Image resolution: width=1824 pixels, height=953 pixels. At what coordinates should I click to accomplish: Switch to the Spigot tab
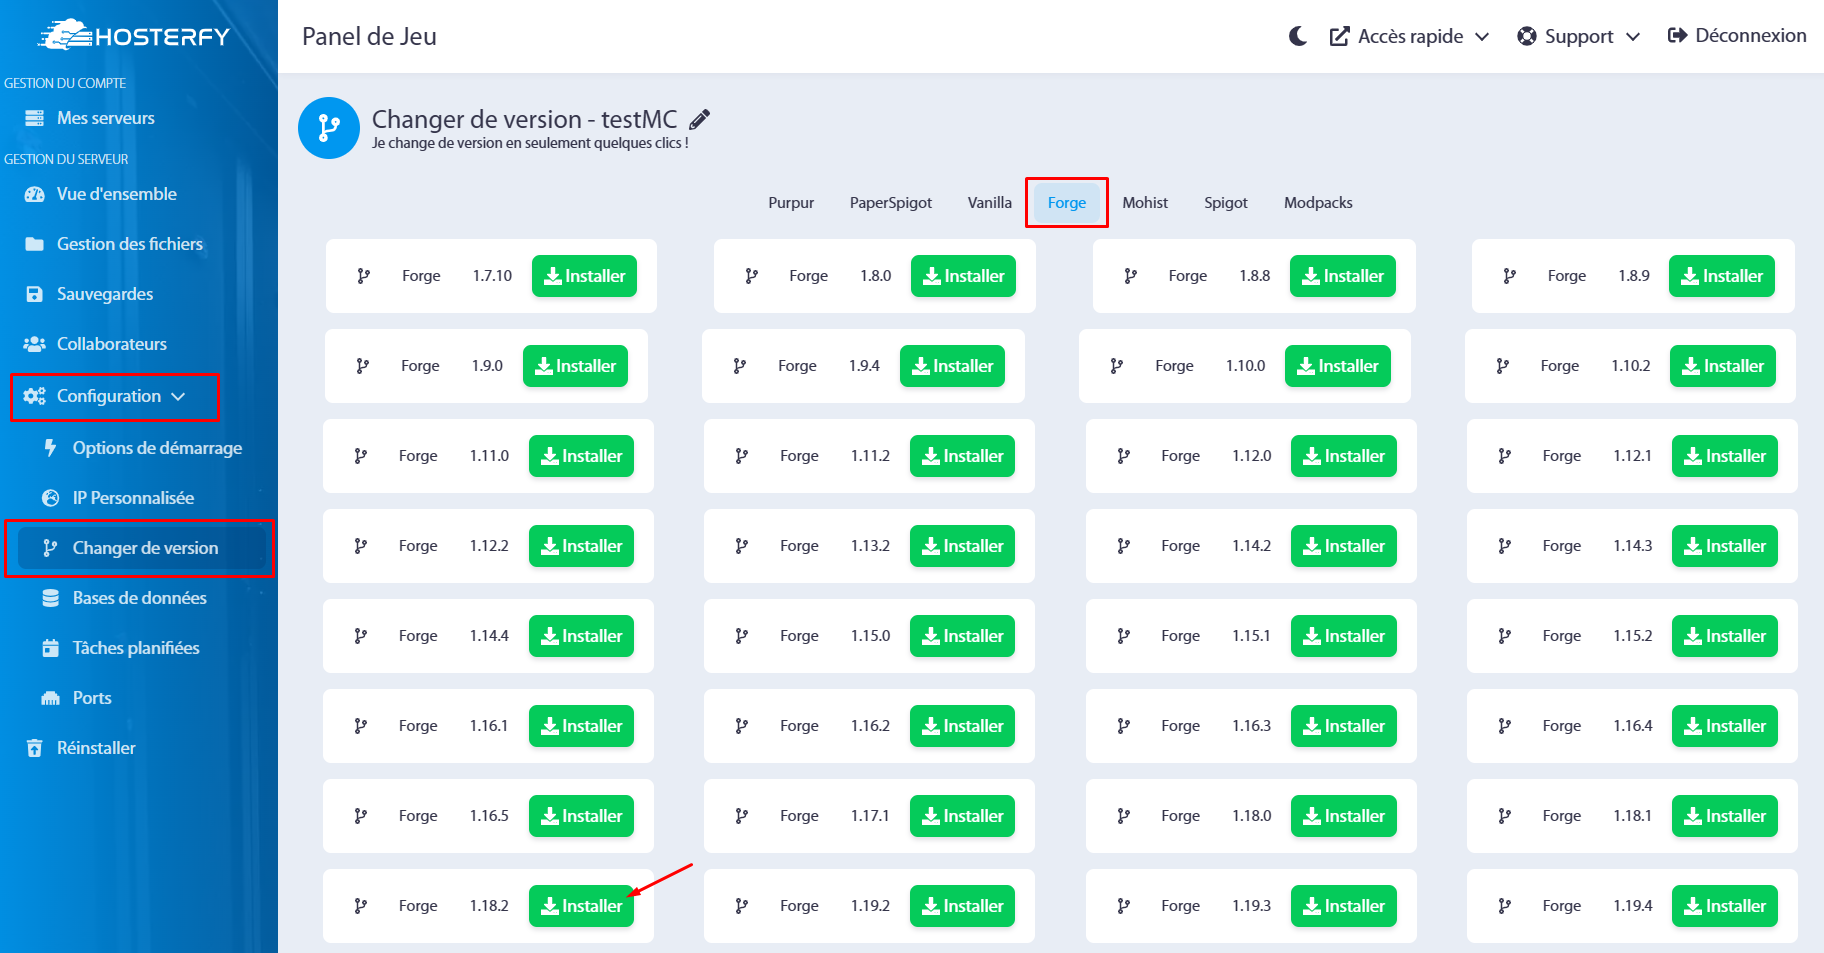coord(1226,203)
